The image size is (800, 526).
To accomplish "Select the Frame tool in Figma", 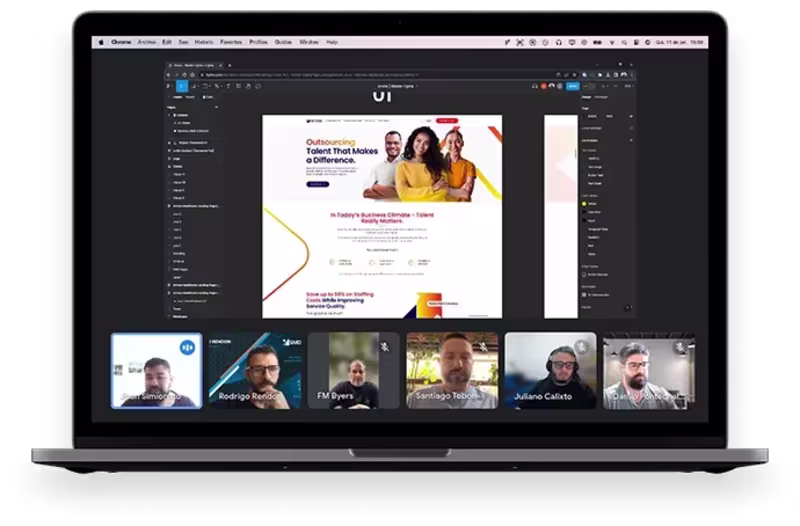I will pos(194,86).
